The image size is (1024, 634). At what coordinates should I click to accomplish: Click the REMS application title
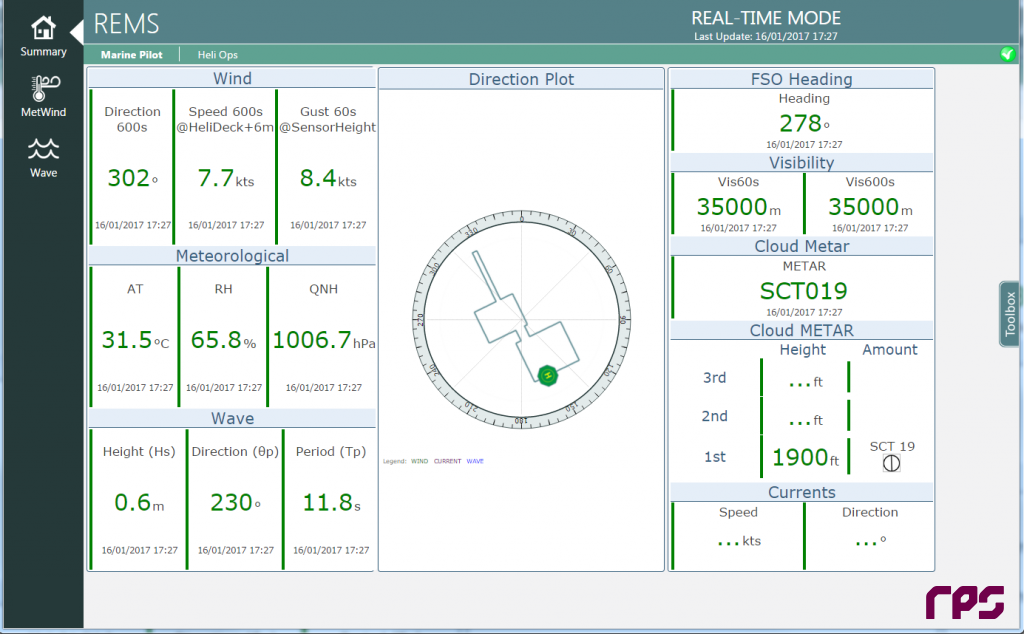point(127,24)
